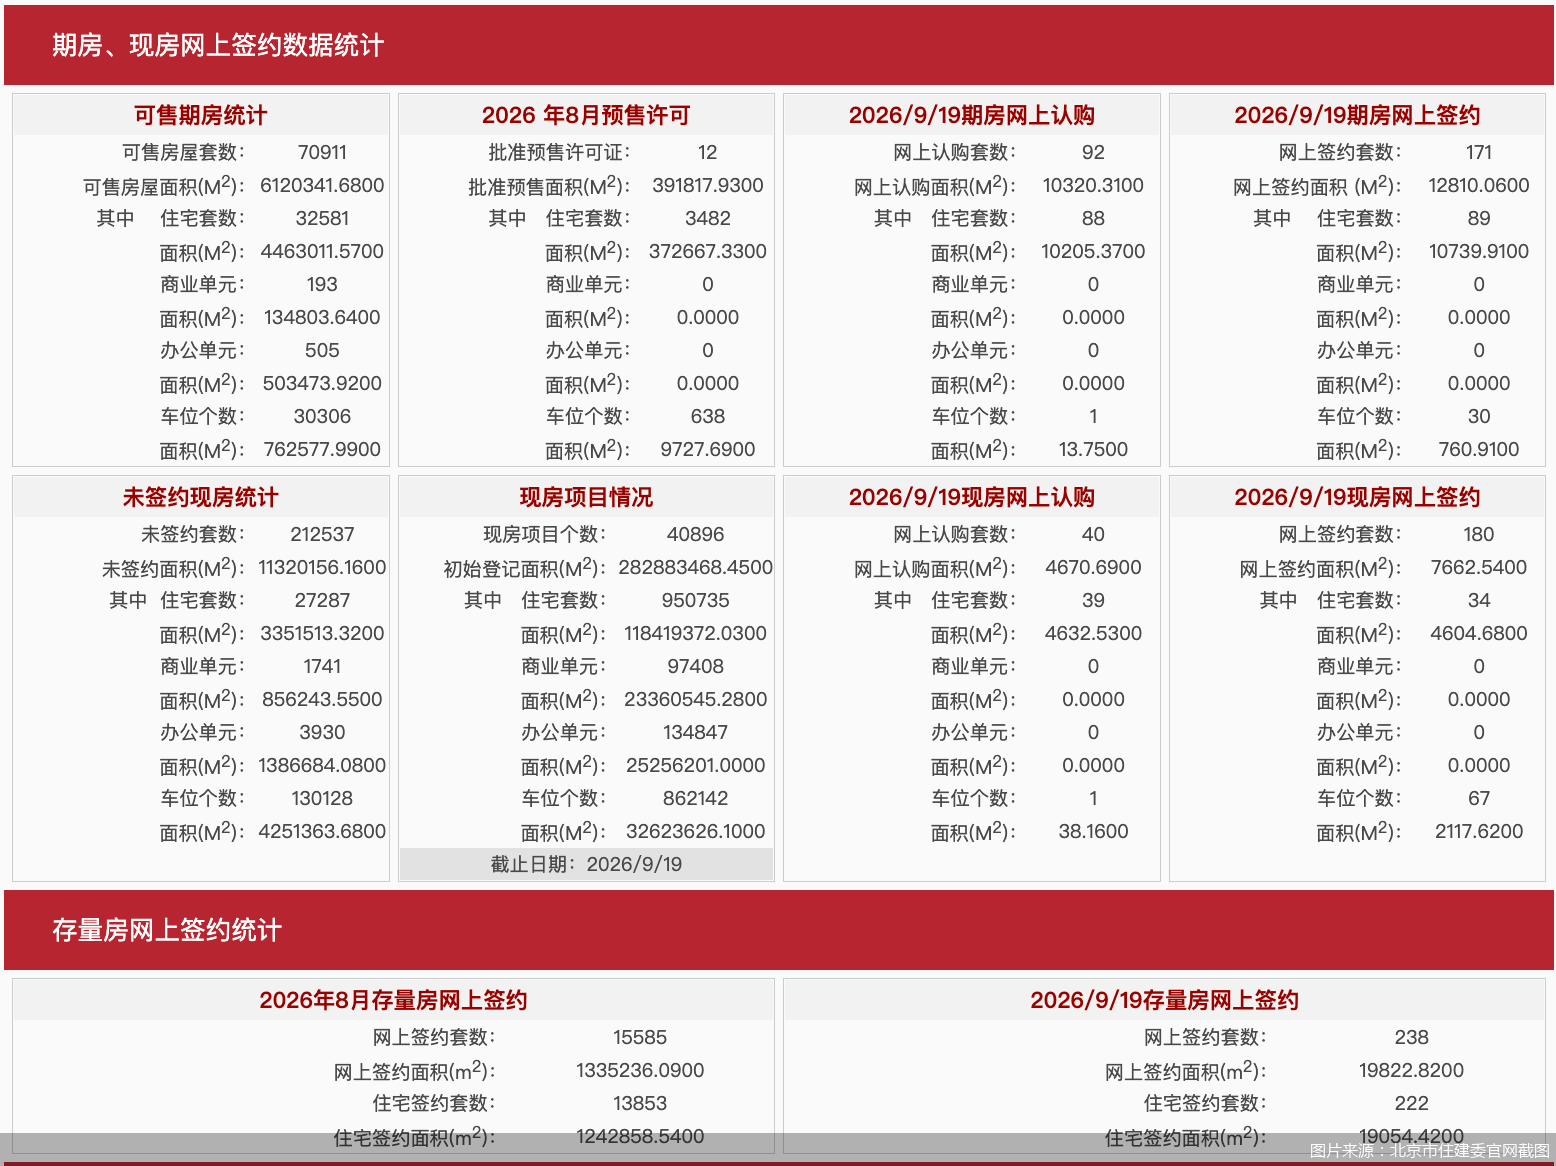Click the value 6120341.6800 for 可售房屋面积
This screenshot has height=1166, width=1556.
tap(322, 185)
